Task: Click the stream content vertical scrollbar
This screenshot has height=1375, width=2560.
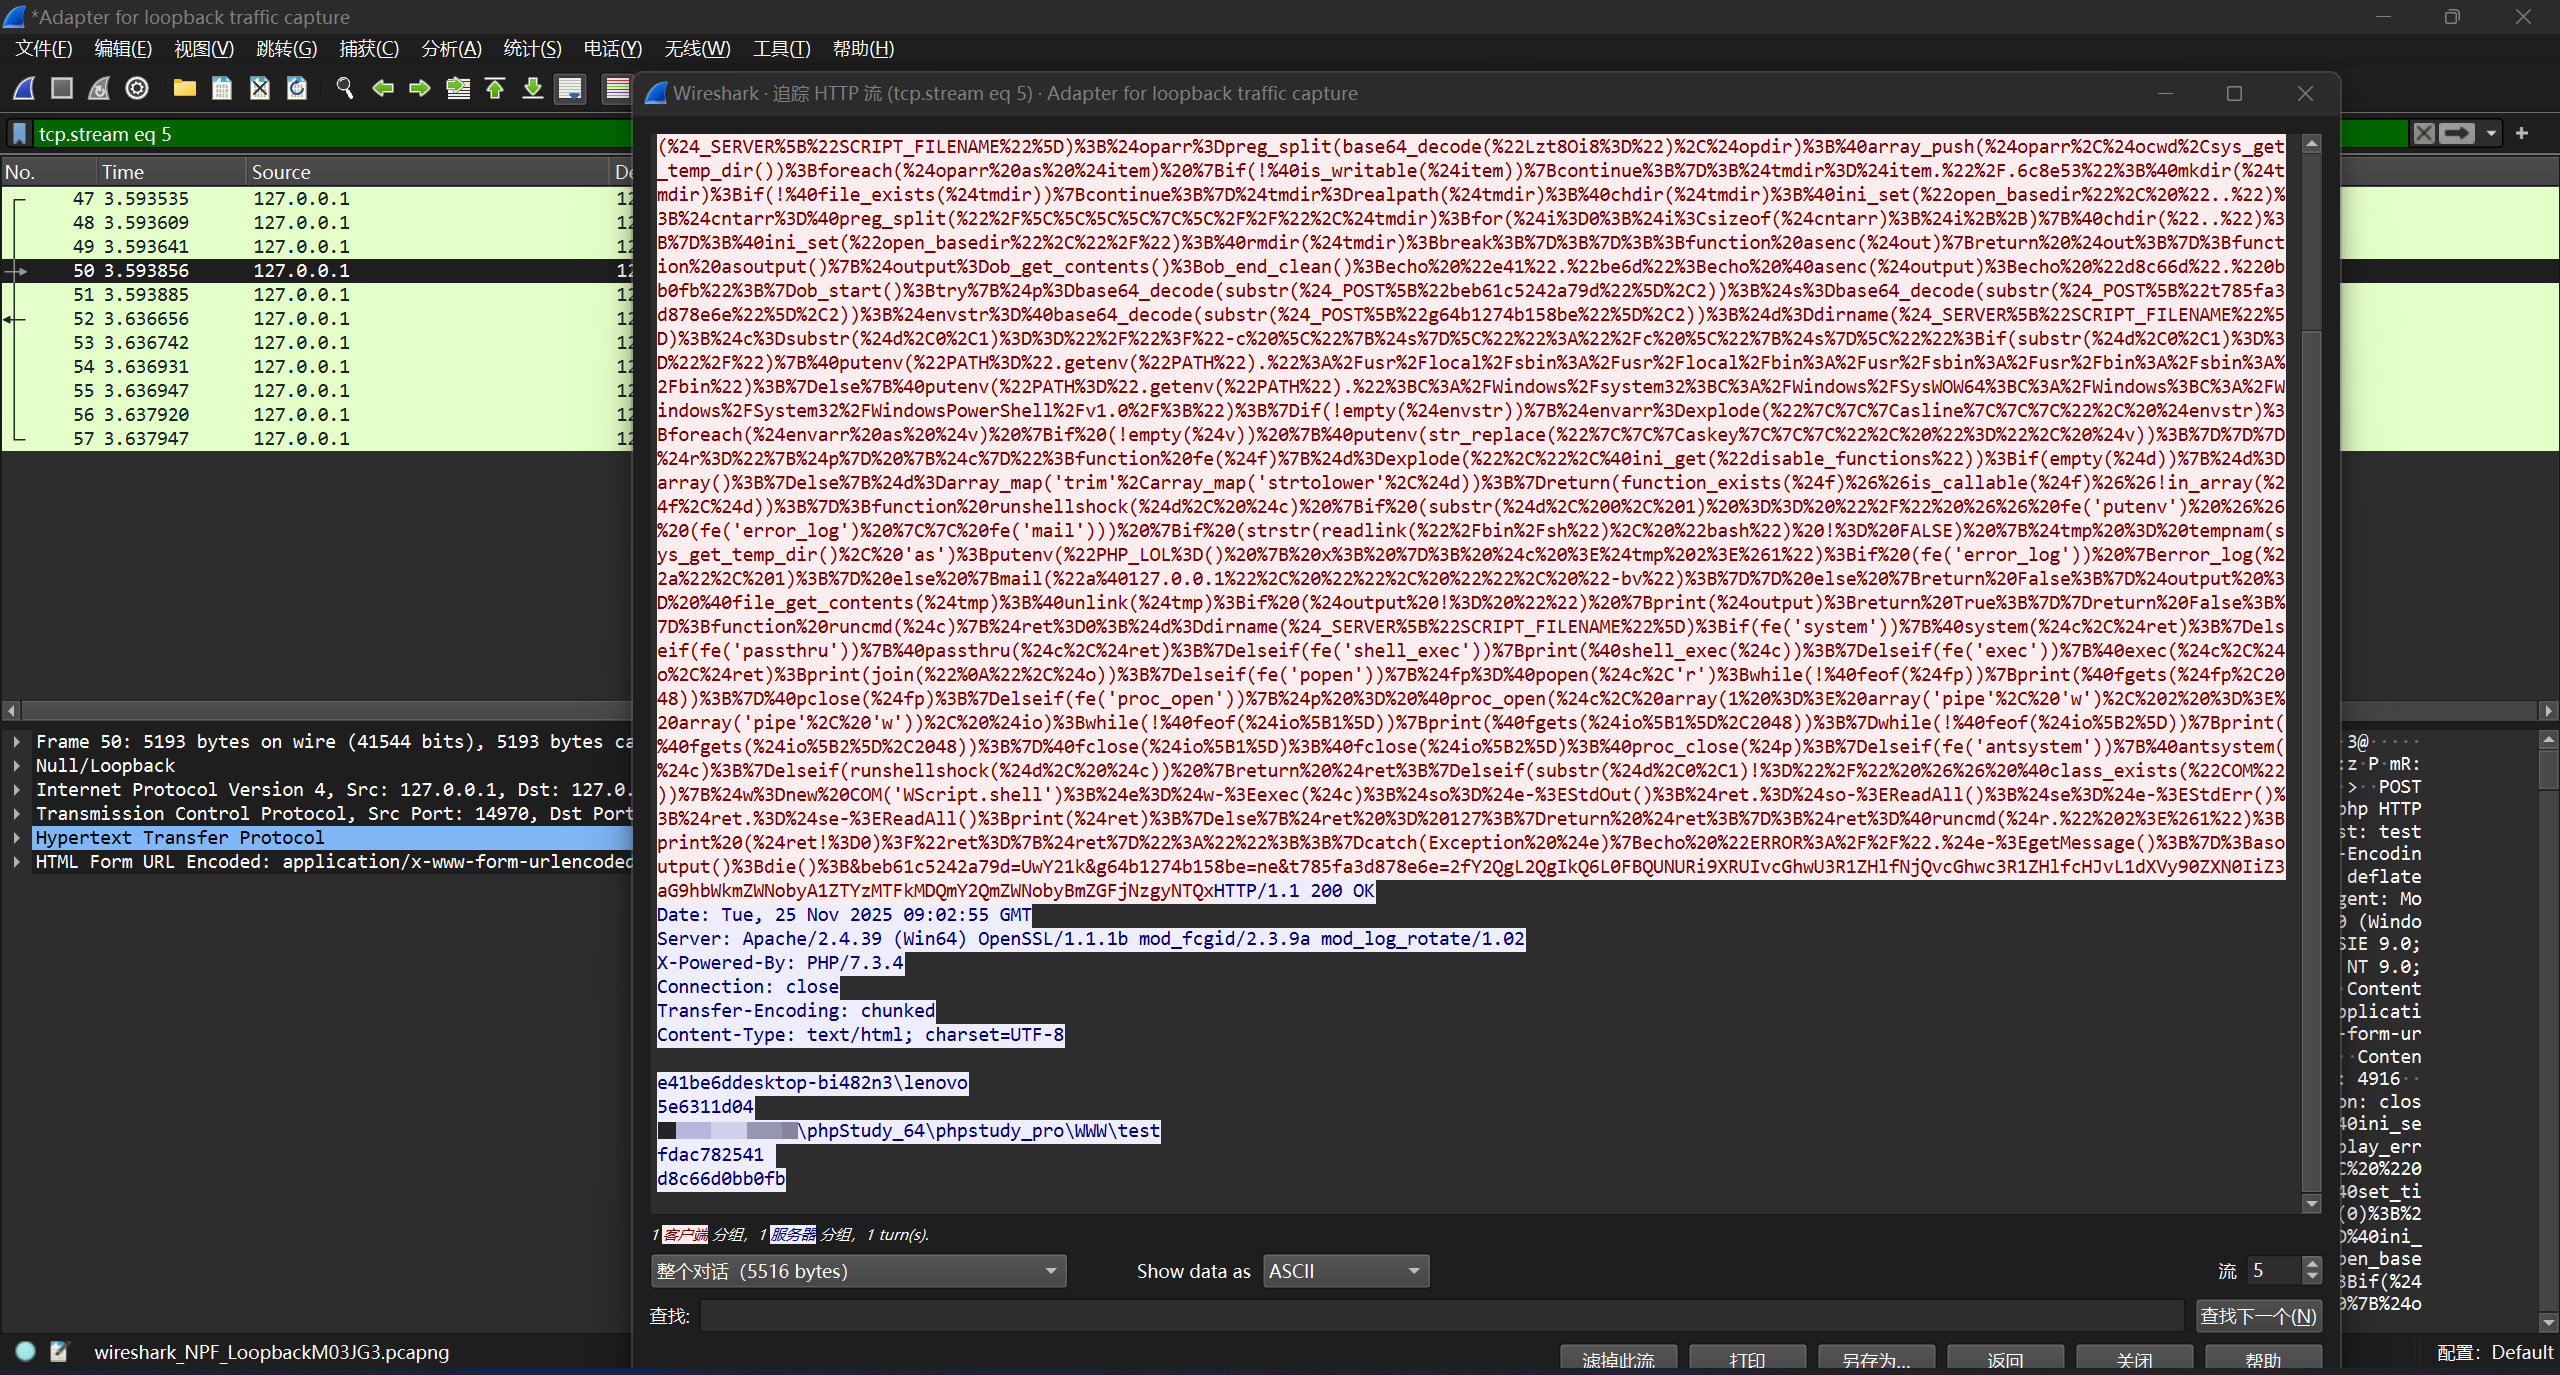Action: click(x=2311, y=700)
